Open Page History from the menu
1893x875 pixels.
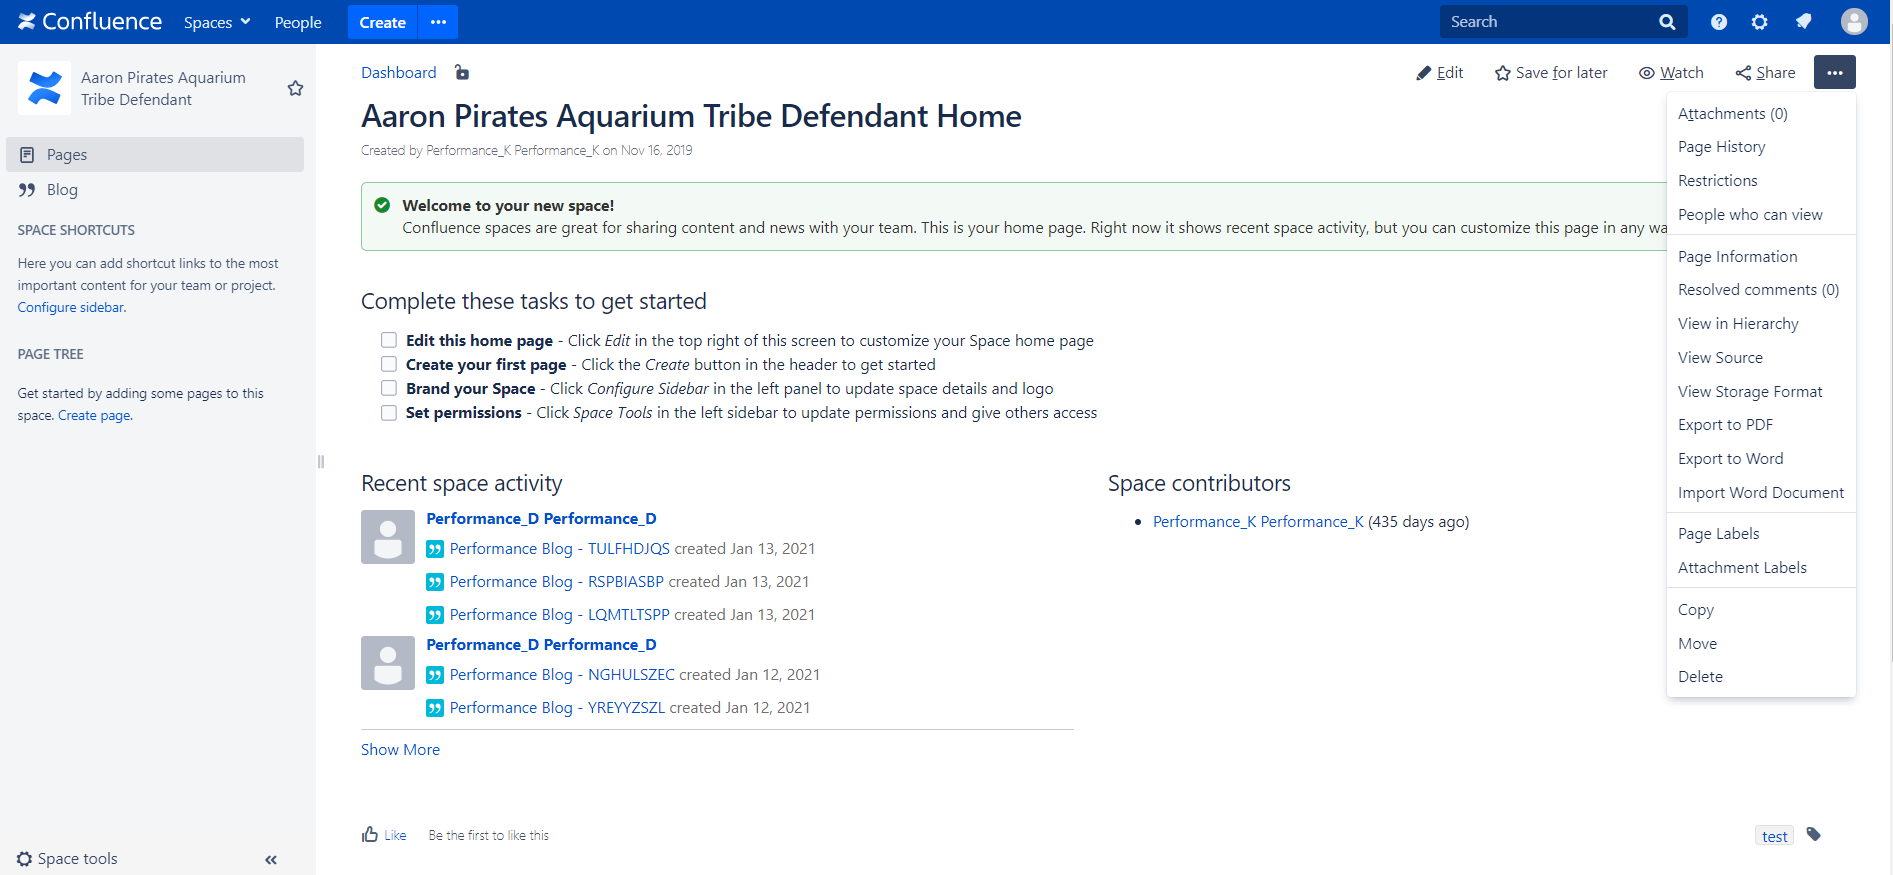tap(1761, 147)
